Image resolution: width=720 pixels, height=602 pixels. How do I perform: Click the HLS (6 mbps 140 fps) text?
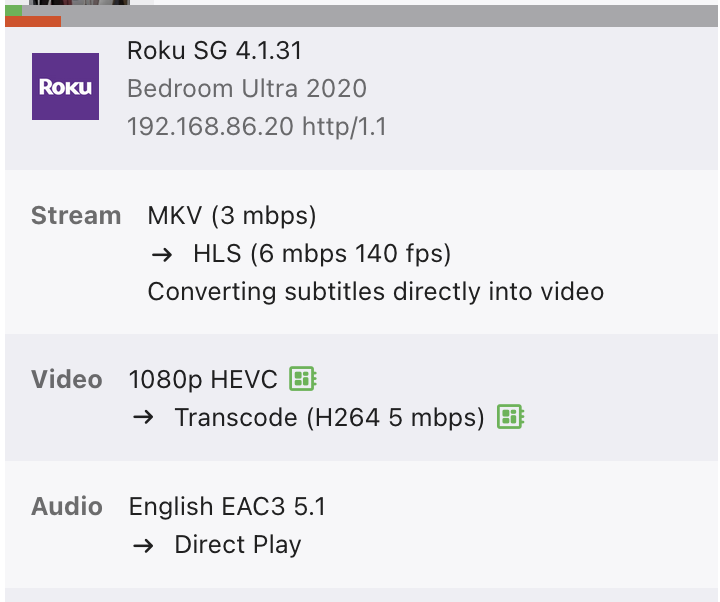point(322,254)
